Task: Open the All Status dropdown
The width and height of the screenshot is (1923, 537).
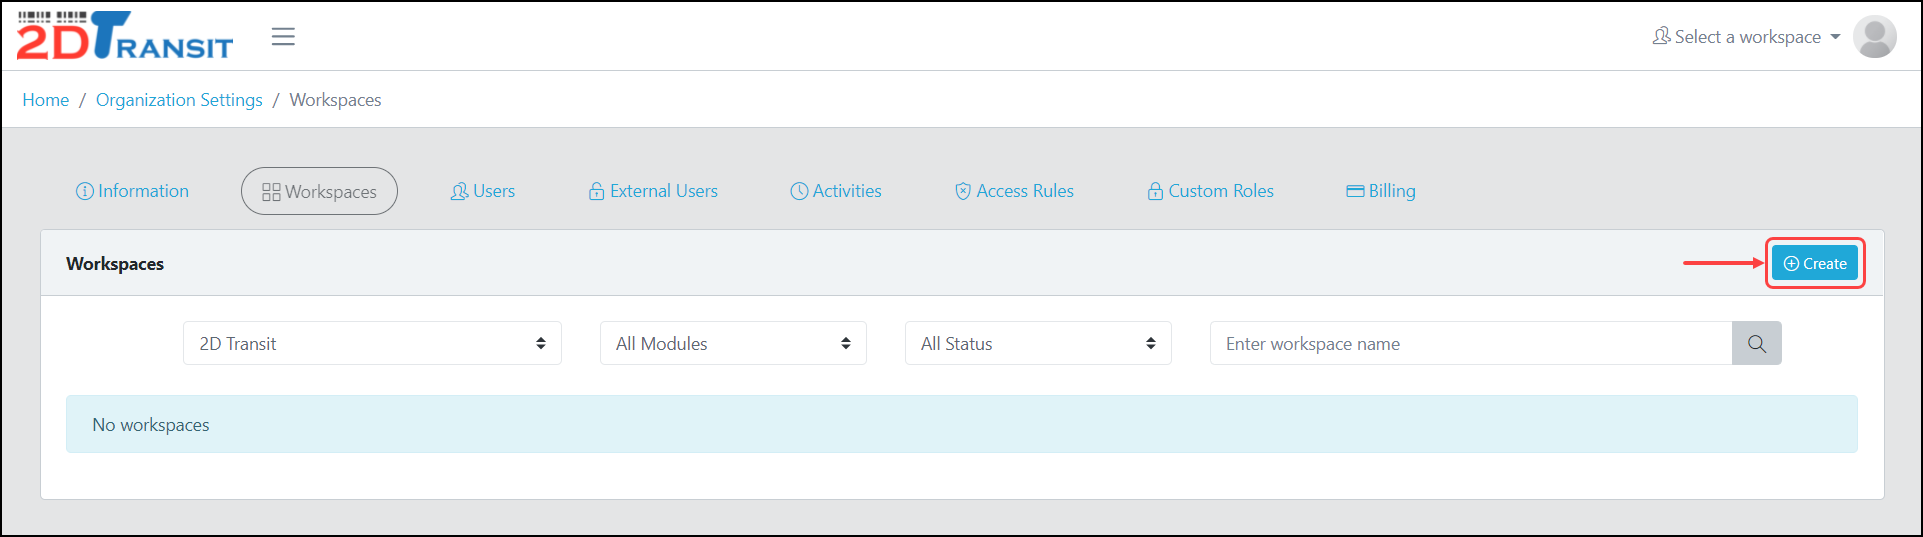Action: click(1038, 344)
